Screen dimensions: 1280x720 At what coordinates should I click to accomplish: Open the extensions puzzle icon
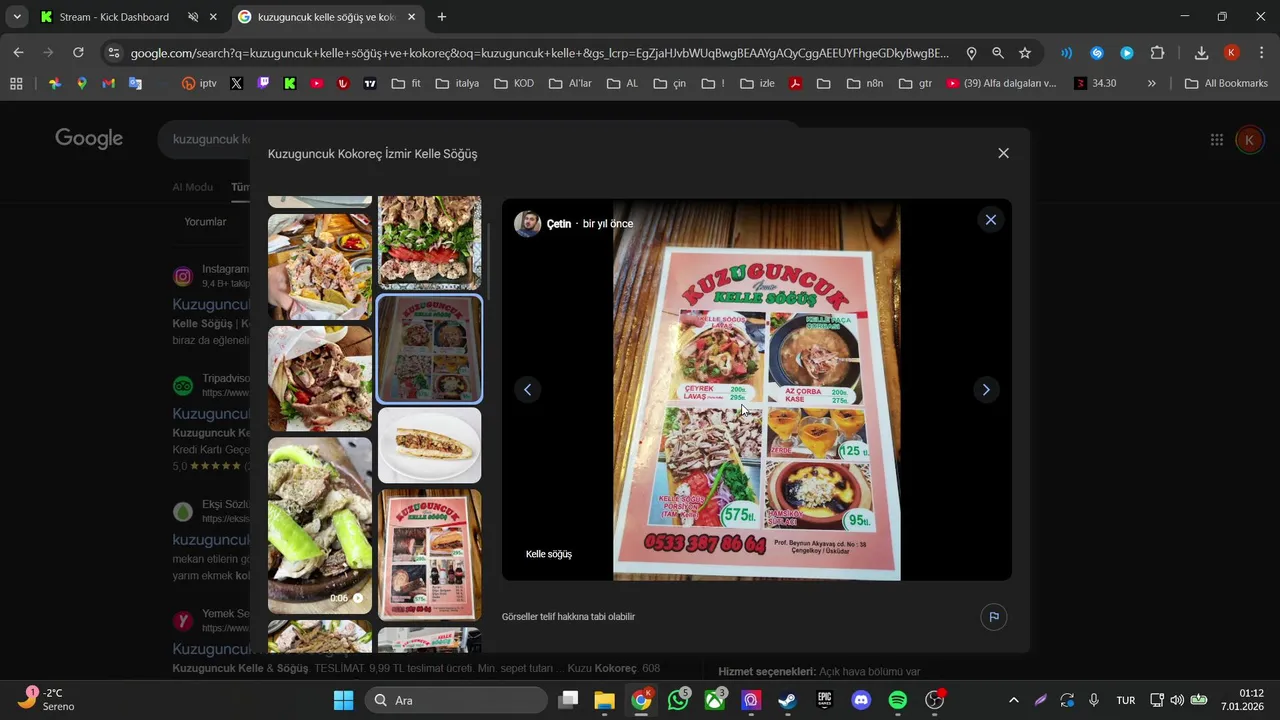point(1158,53)
